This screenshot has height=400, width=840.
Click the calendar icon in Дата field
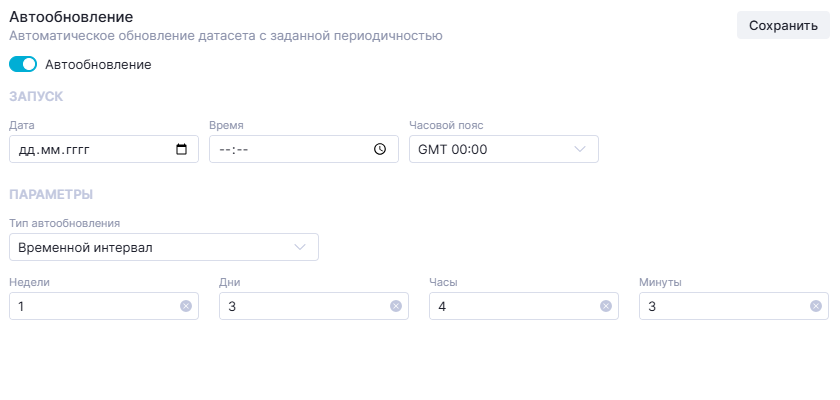181,149
